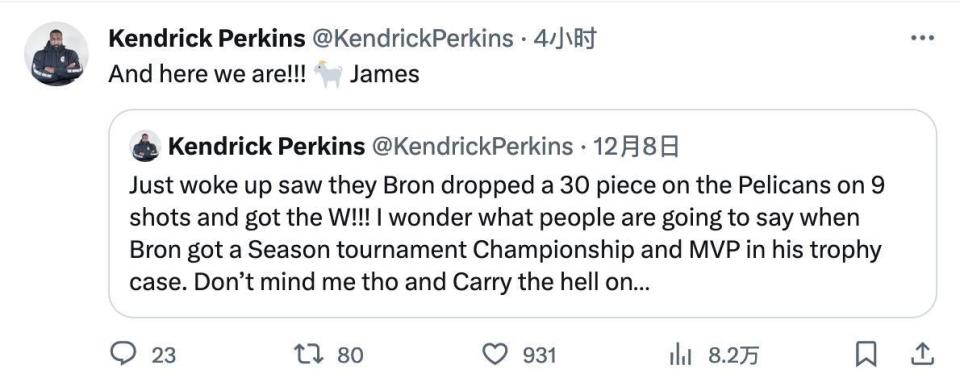This screenshot has height=382, width=960.
Task: Open the three-dot more options menu
Action: pos(923,38)
